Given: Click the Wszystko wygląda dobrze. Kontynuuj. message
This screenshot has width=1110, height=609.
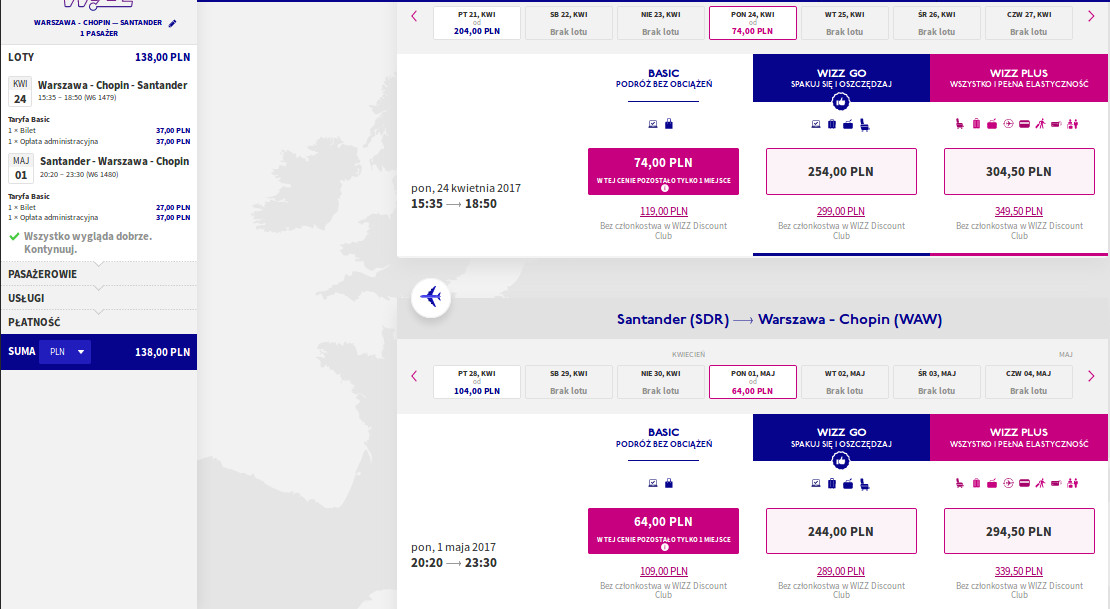Looking at the screenshot, I should click(x=88, y=243).
